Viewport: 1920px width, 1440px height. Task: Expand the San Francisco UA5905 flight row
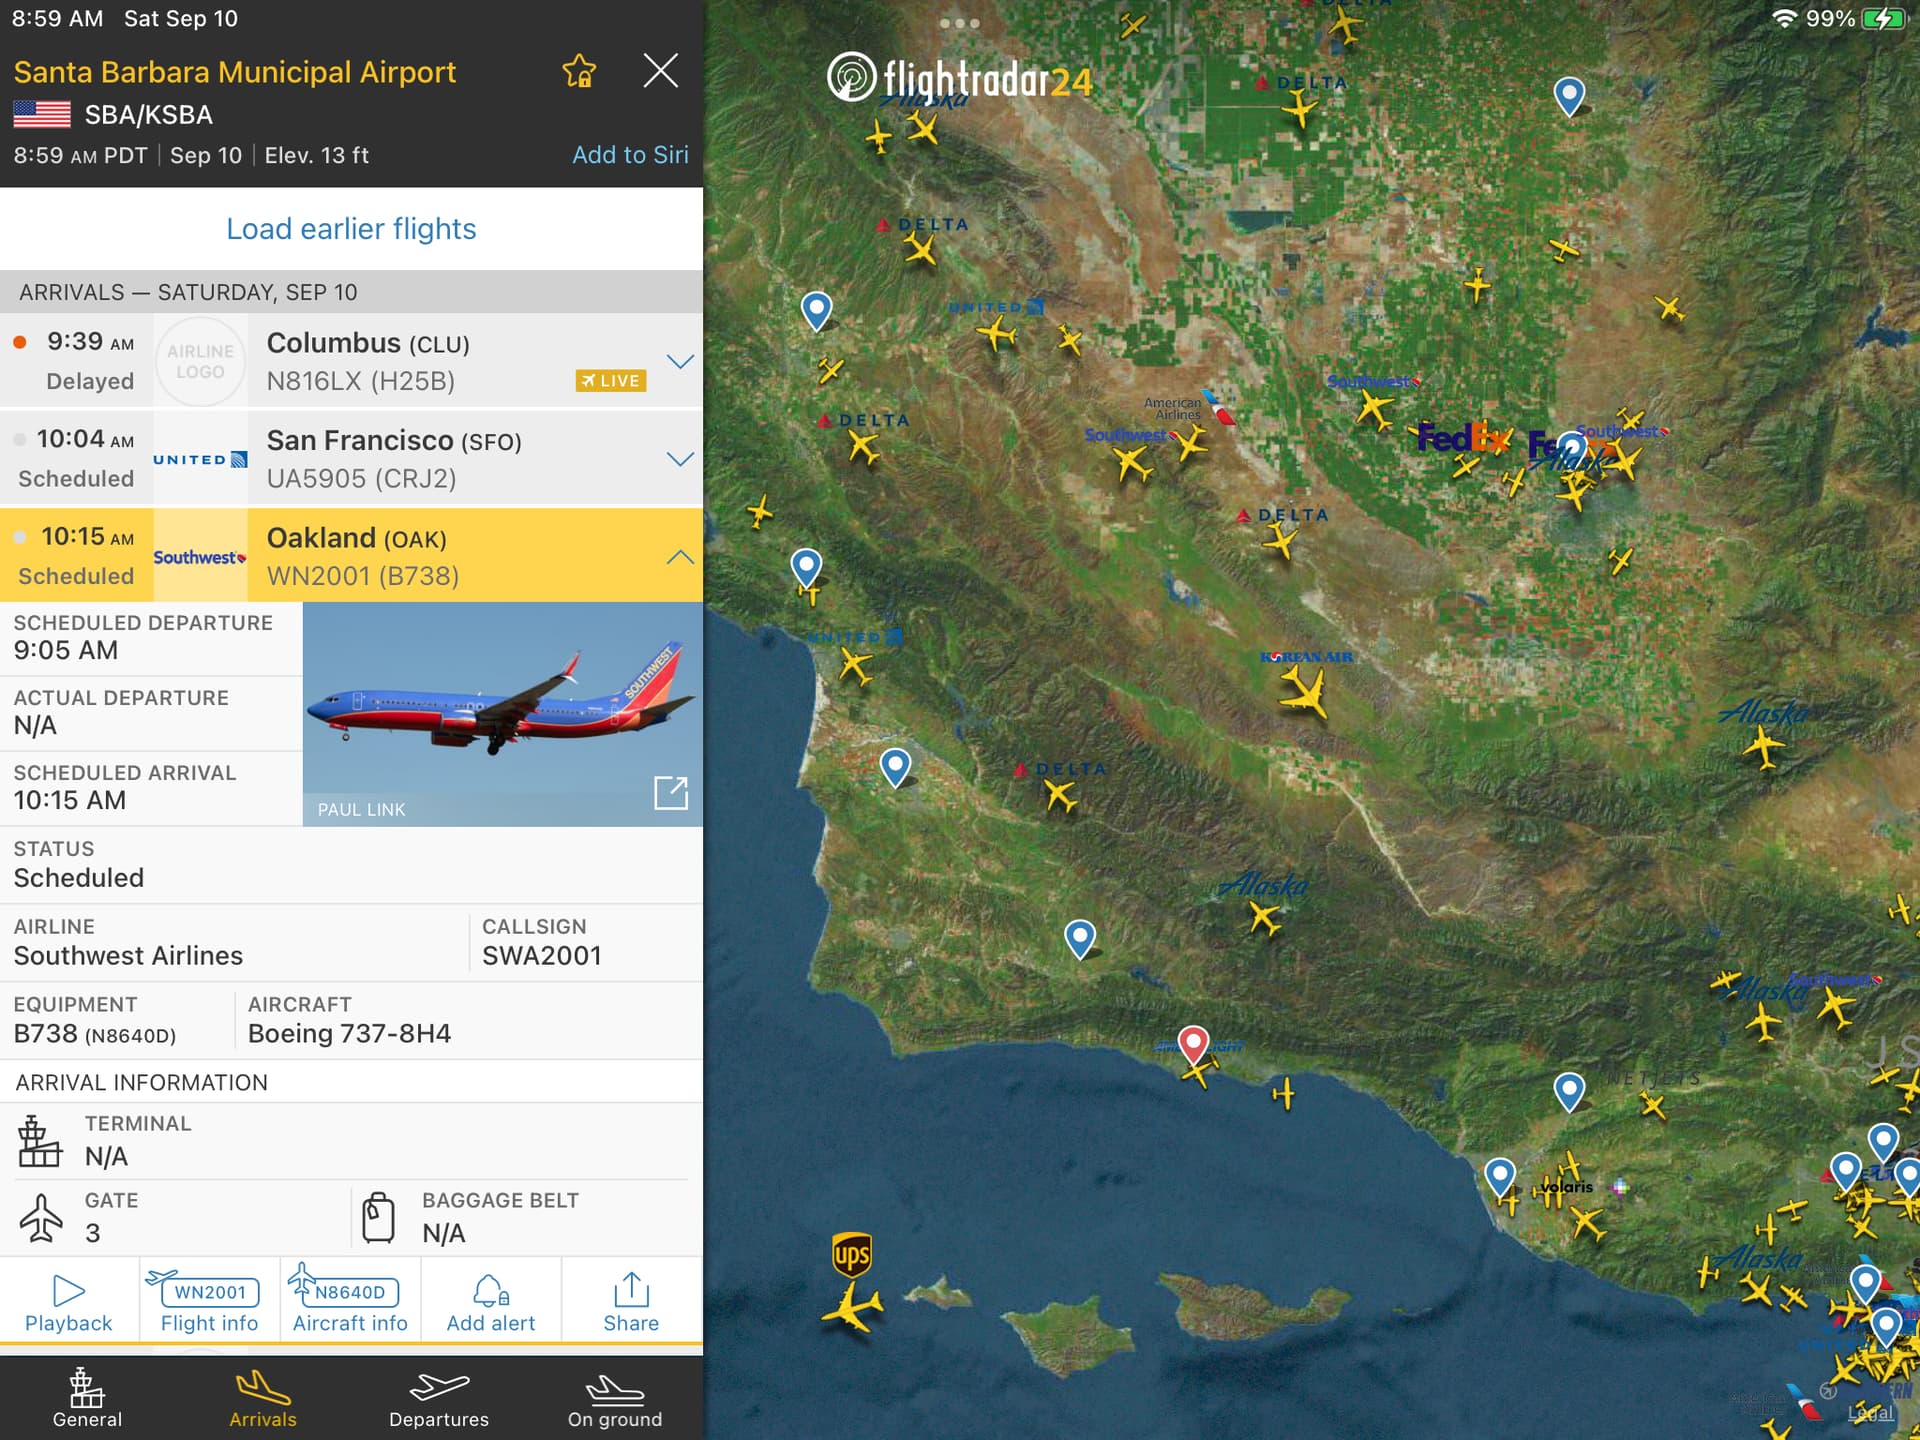679,459
